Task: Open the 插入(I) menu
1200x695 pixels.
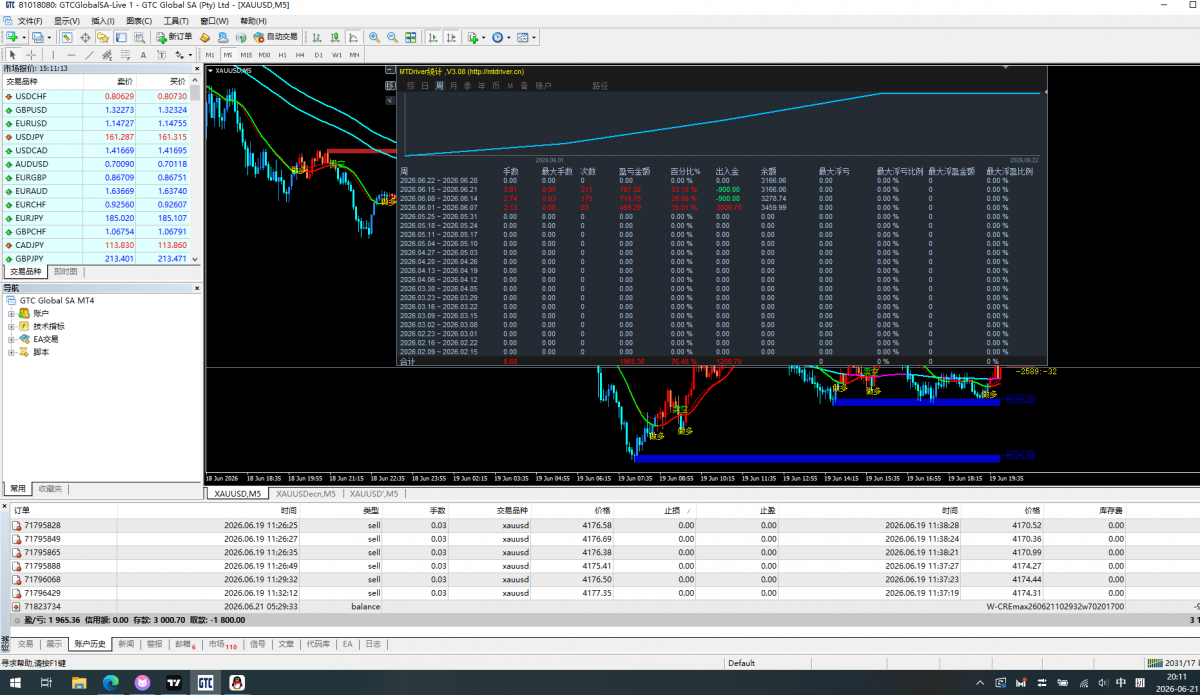Action: pyautogui.click(x=102, y=20)
